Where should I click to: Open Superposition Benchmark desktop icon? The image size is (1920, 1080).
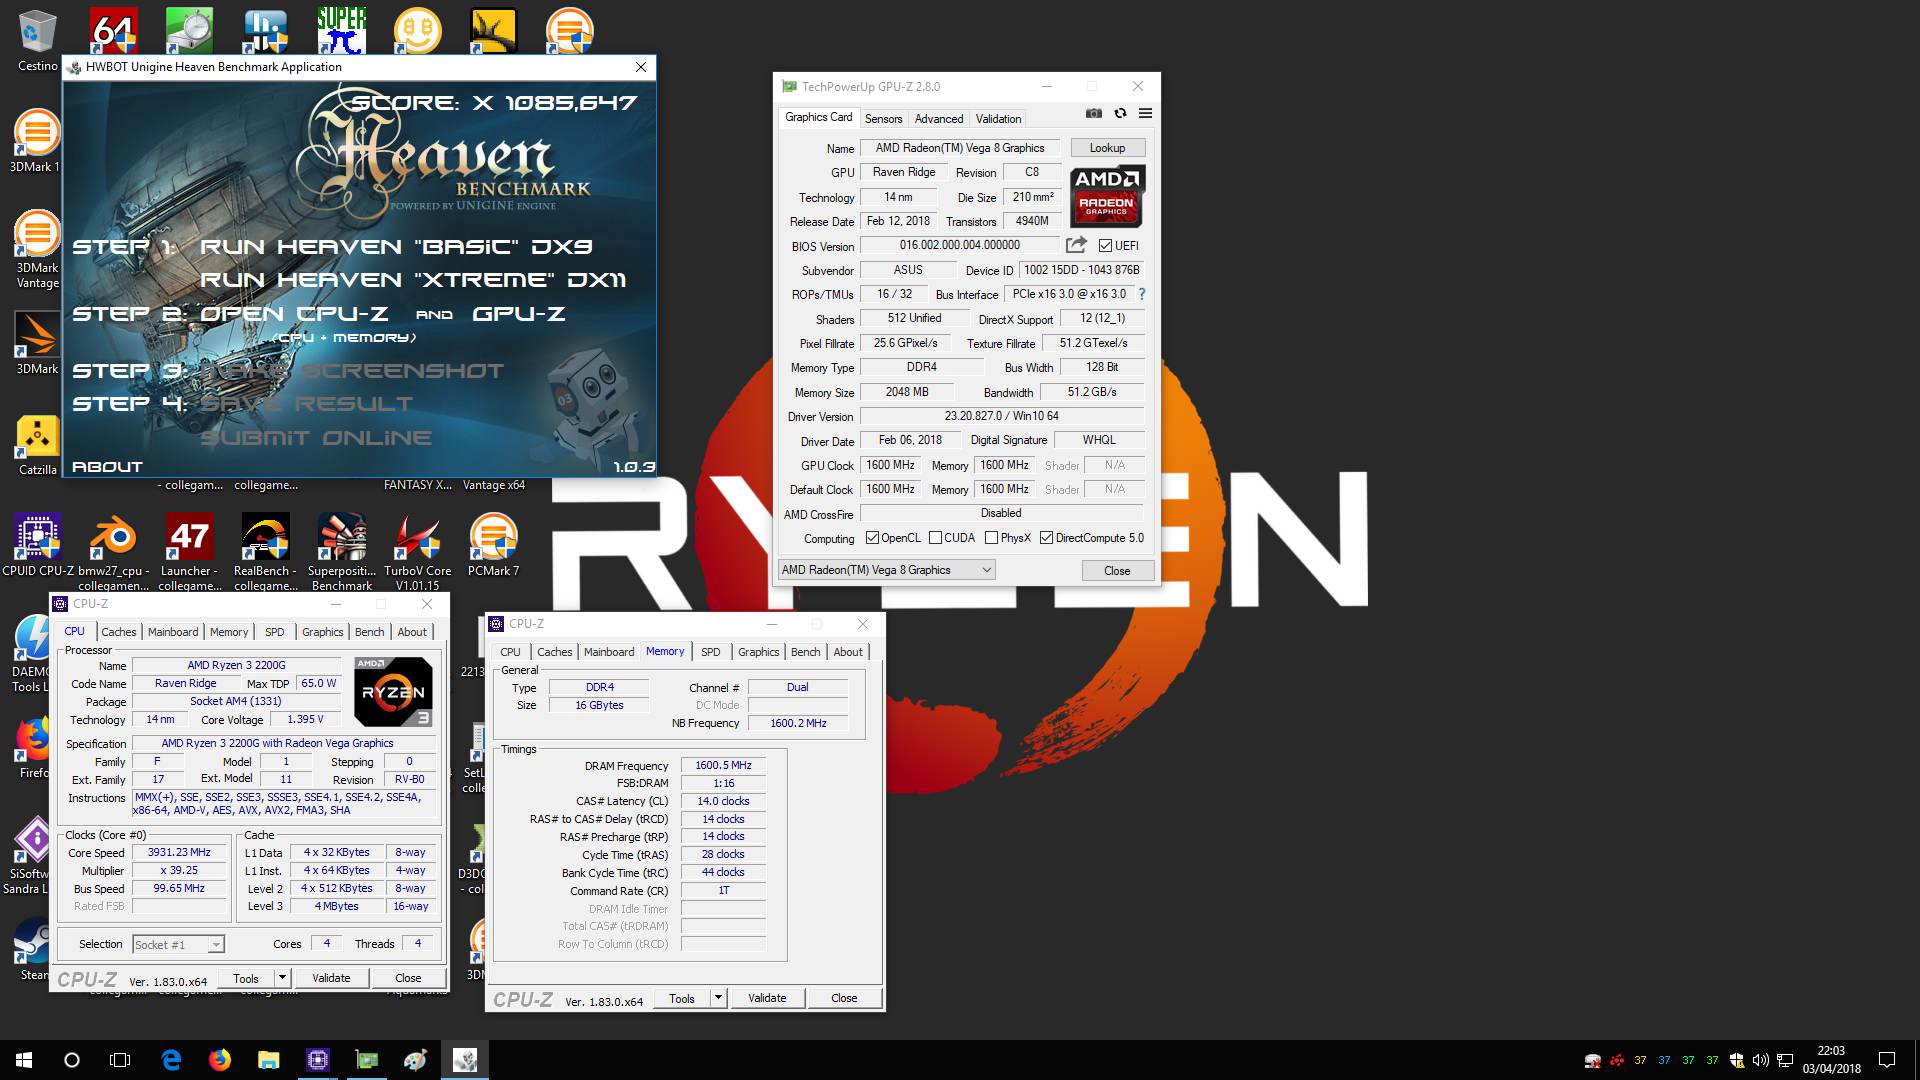[x=342, y=550]
